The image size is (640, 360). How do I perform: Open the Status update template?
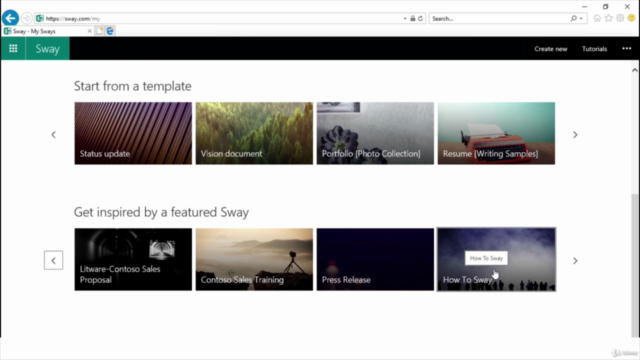(133, 133)
